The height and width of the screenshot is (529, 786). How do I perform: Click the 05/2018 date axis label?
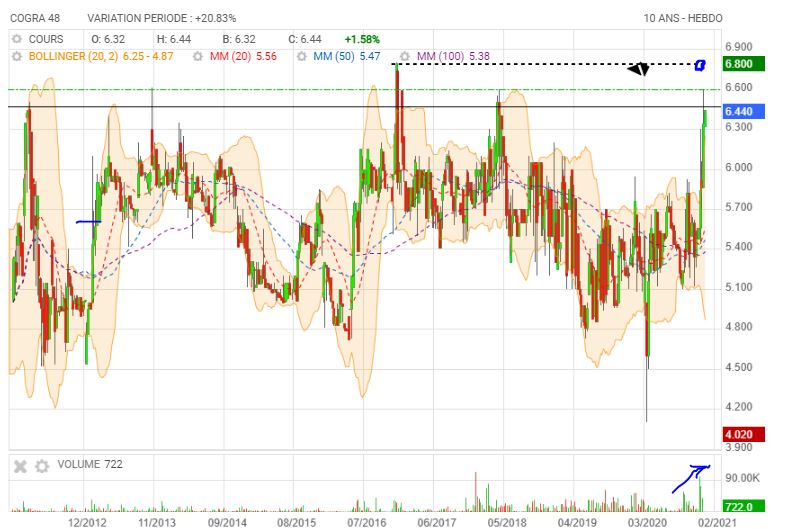point(507,522)
